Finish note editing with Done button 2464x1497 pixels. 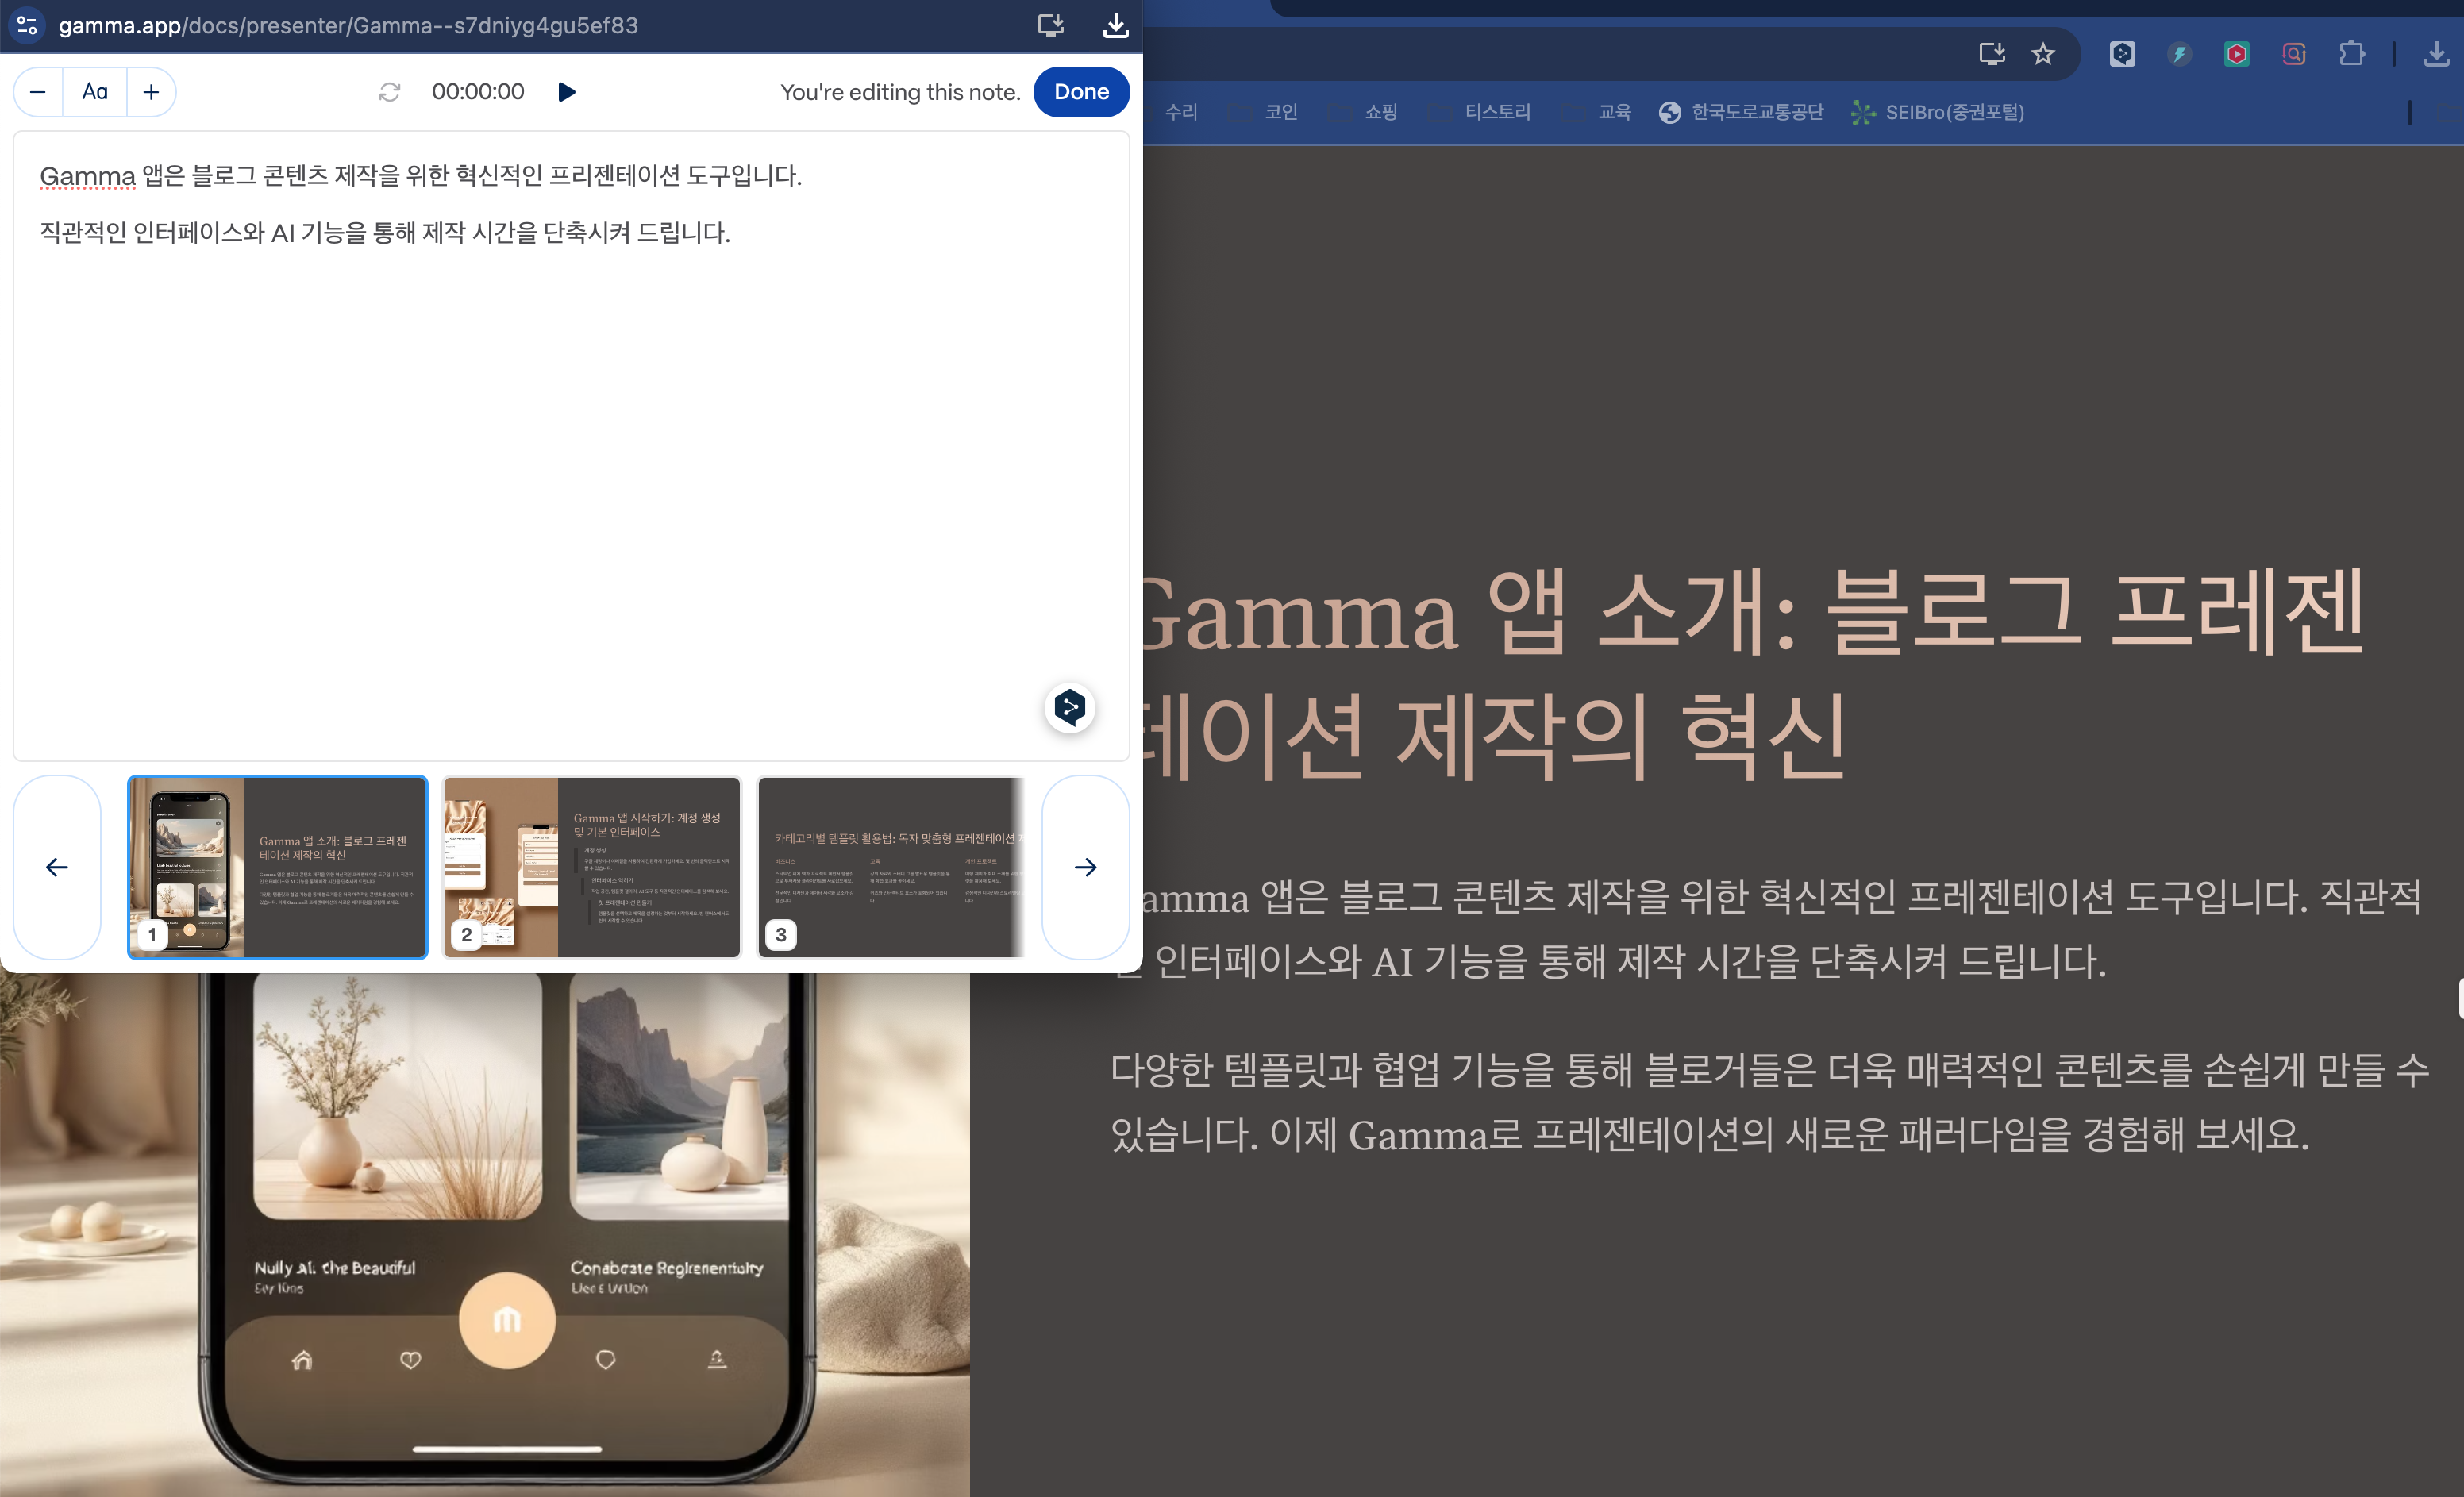1081,92
